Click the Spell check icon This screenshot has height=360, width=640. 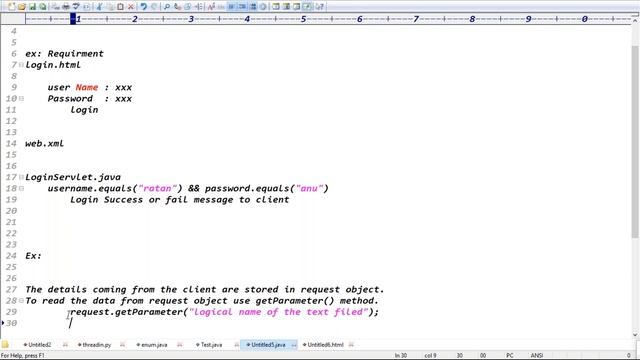point(76,7)
